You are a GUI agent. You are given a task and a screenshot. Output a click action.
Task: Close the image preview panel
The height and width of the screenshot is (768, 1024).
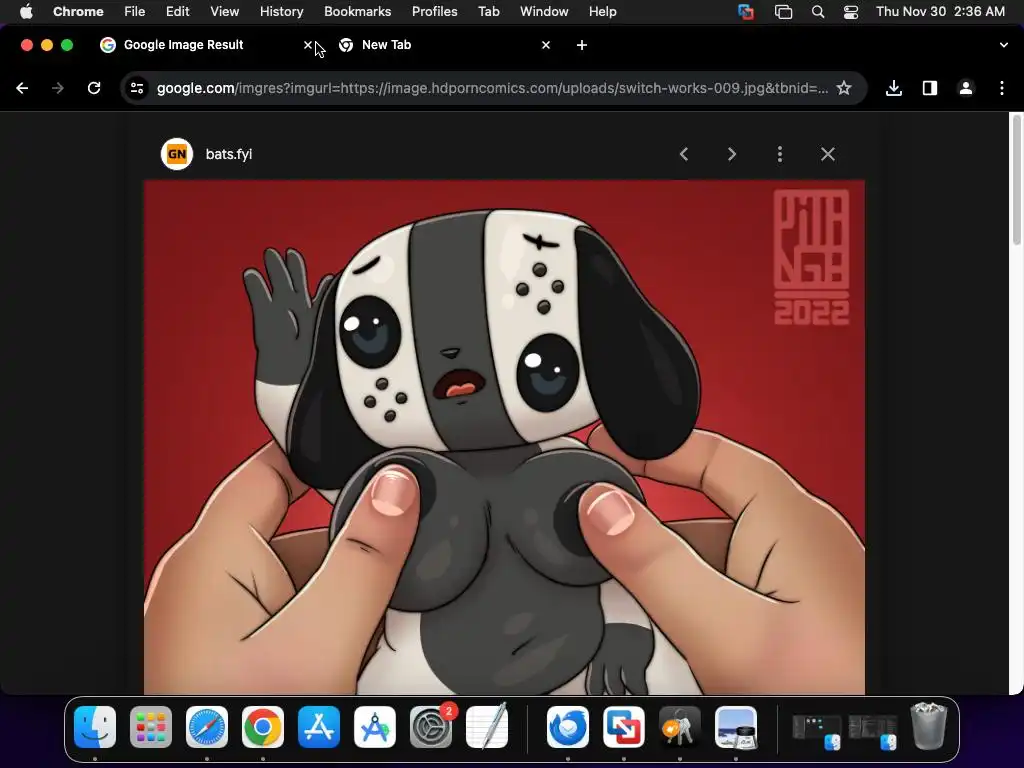pos(827,154)
